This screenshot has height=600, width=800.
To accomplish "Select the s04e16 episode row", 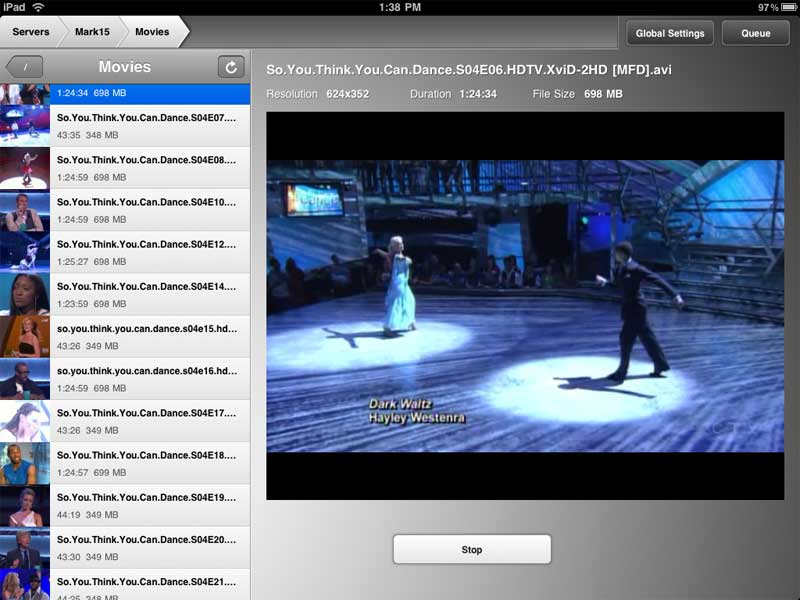I will point(125,379).
